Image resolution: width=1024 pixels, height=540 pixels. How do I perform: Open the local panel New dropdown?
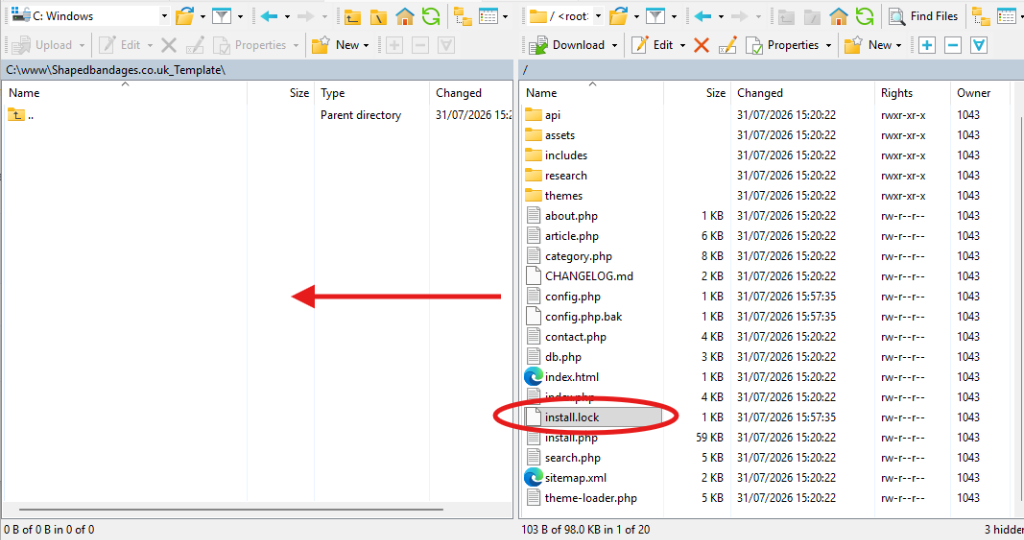tap(340, 45)
